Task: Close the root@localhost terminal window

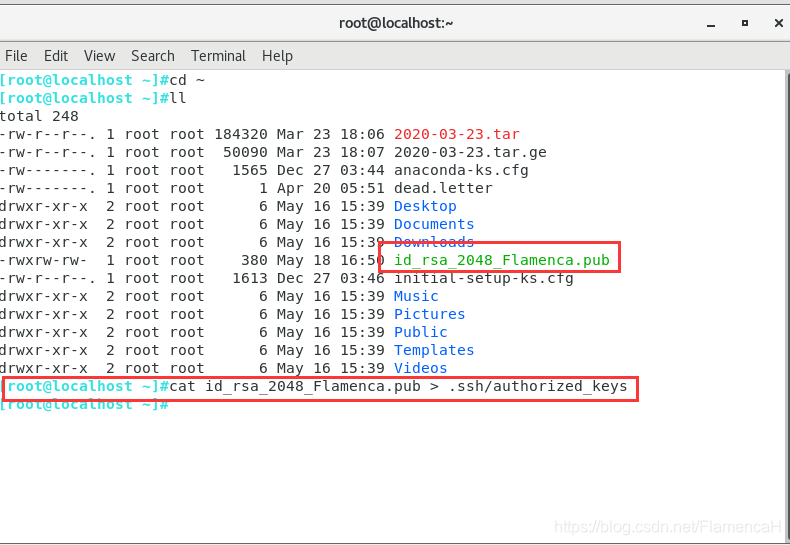Action: [x=778, y=23]
